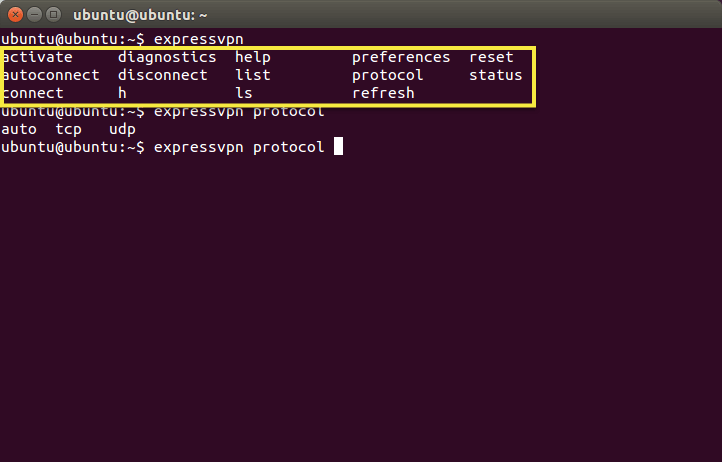Image resolution: width=722 pixels, height=462 pixels.
Task: Click the tcp protocol option
Action: pos(69,130)
